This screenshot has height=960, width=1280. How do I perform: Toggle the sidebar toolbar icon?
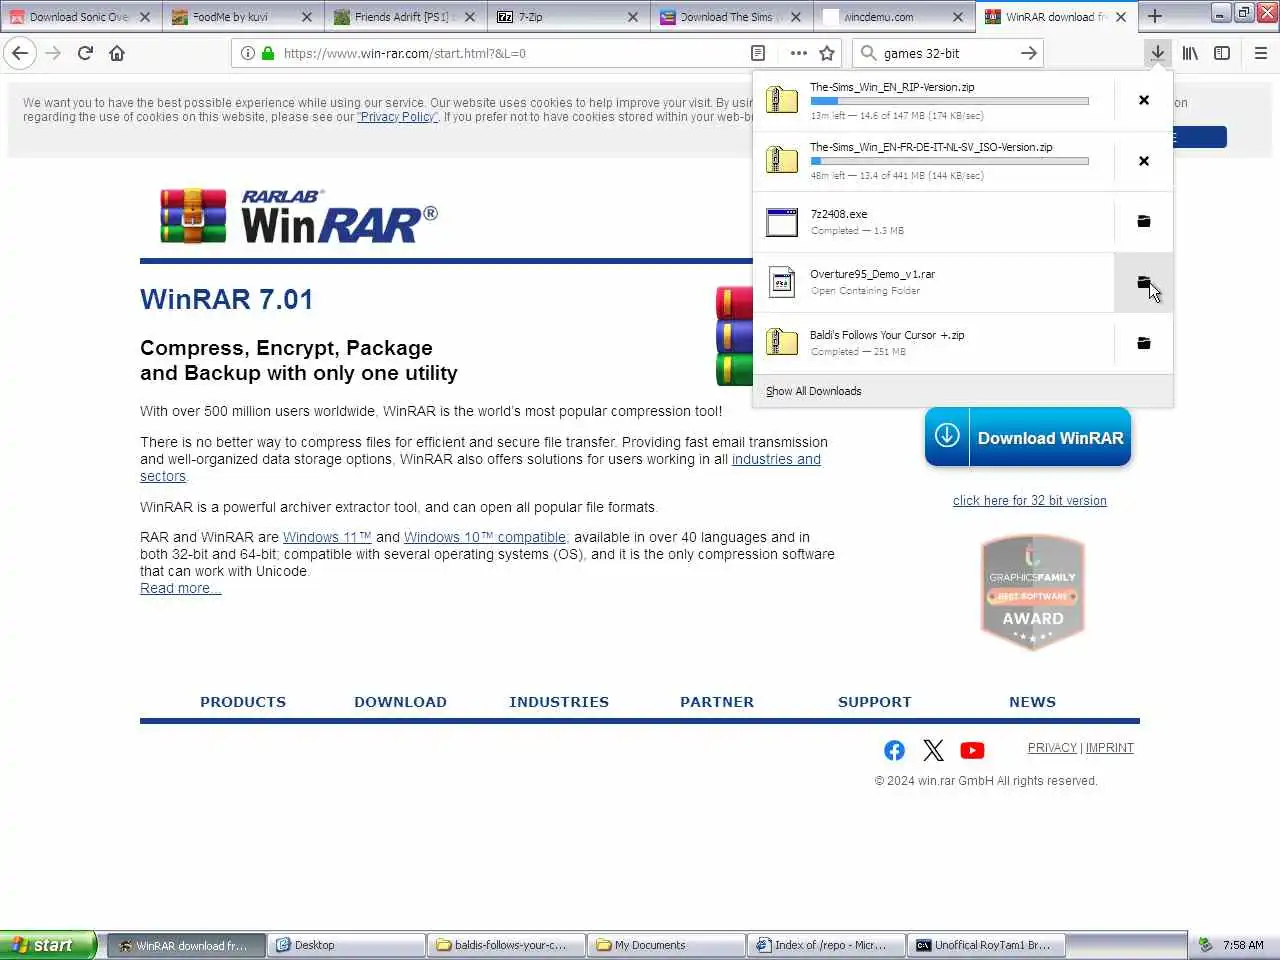pos(1222,53)
